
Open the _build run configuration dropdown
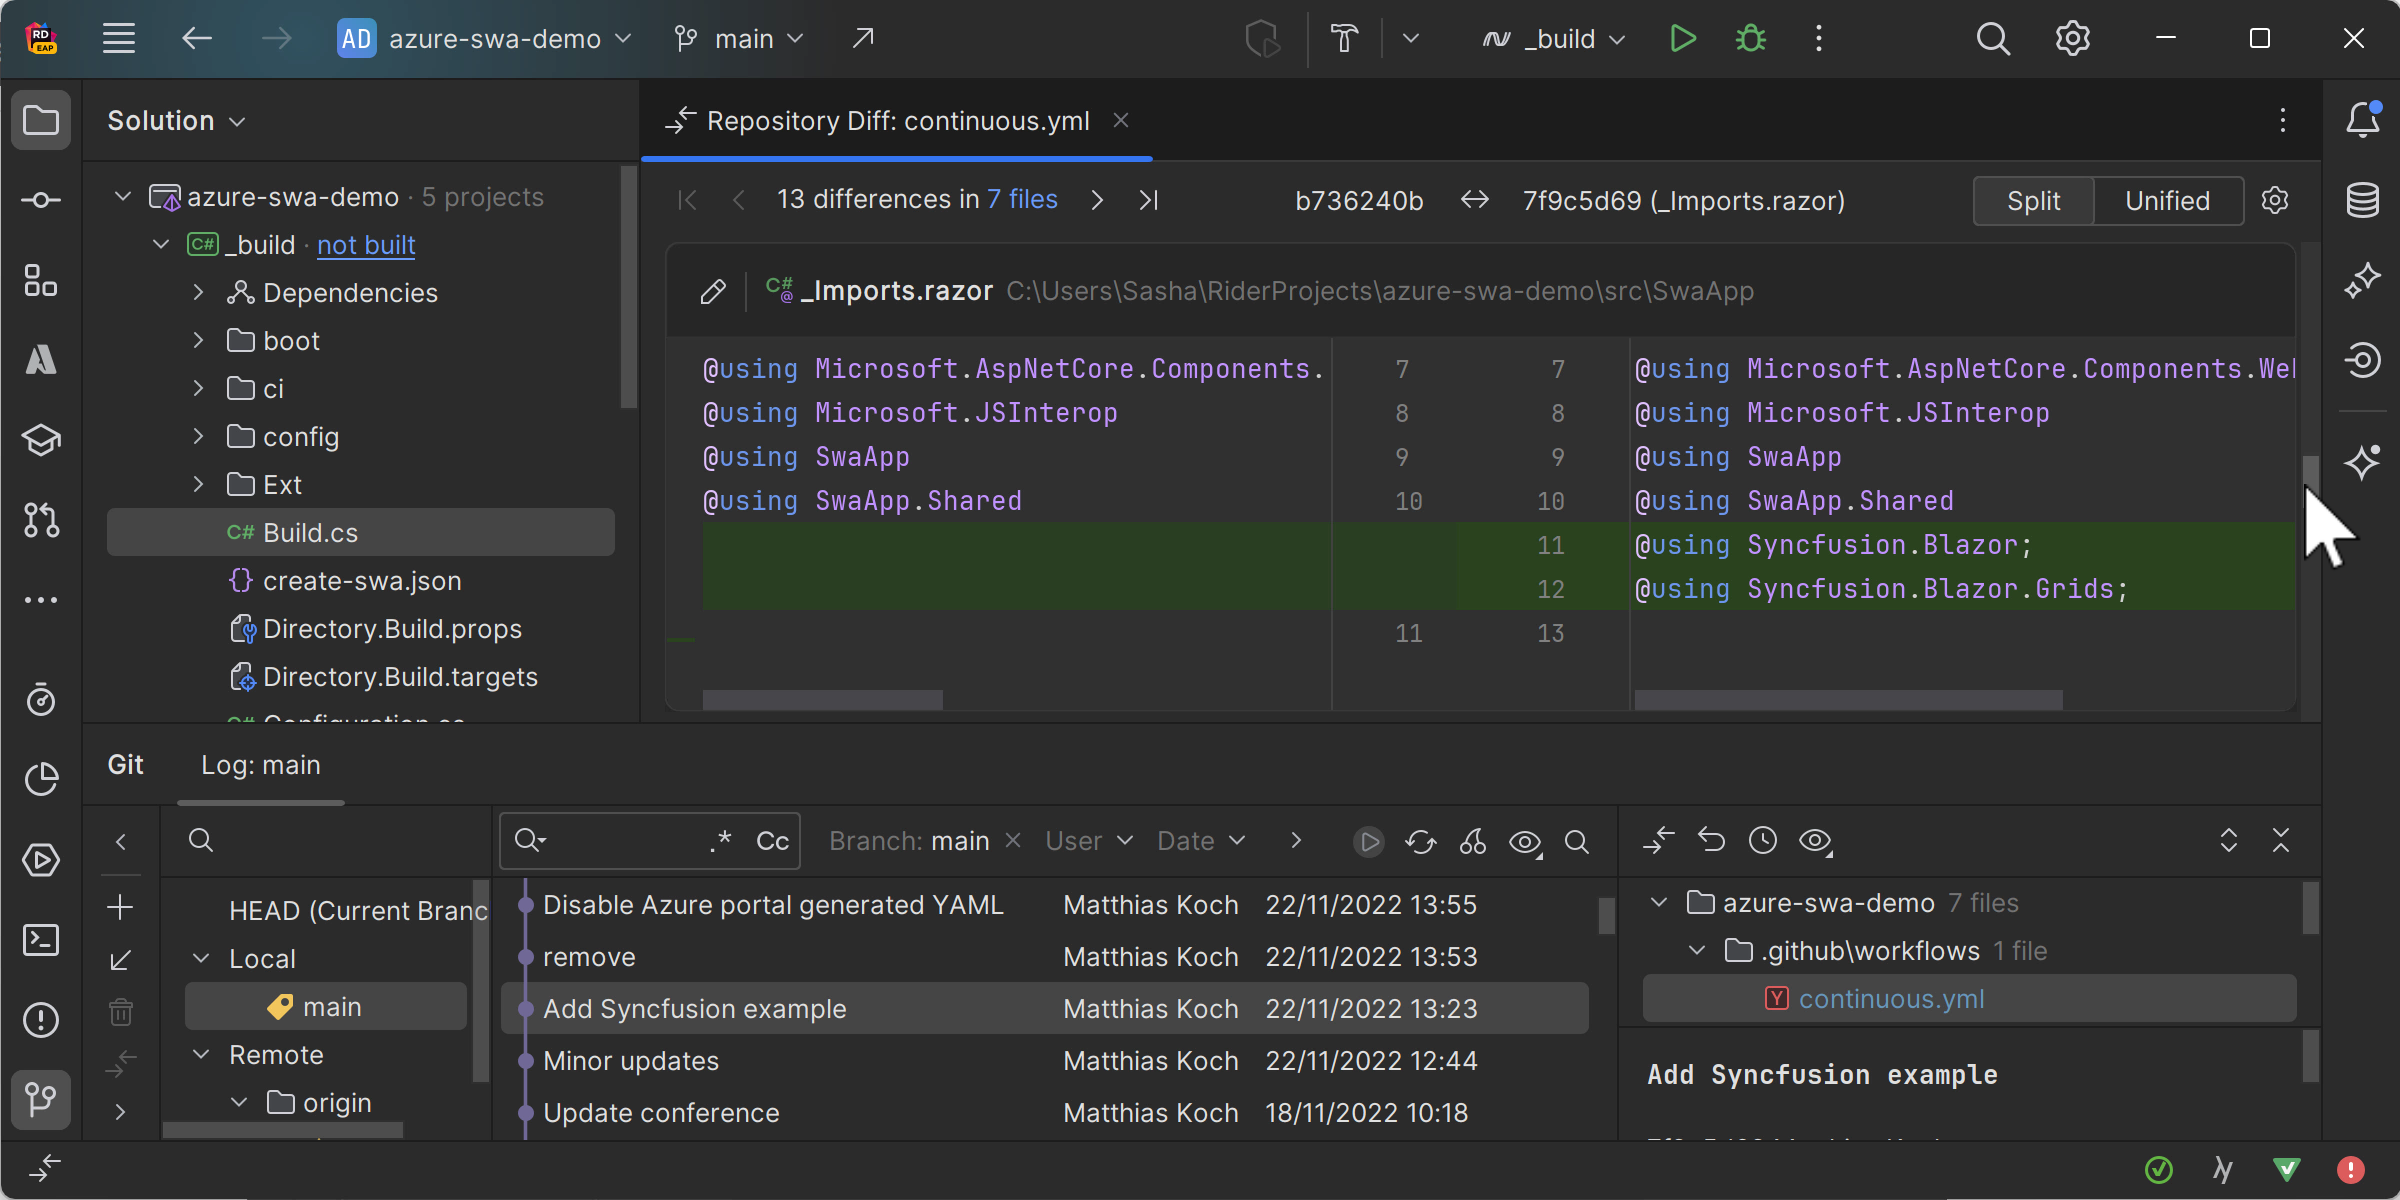pos(1553,39)
